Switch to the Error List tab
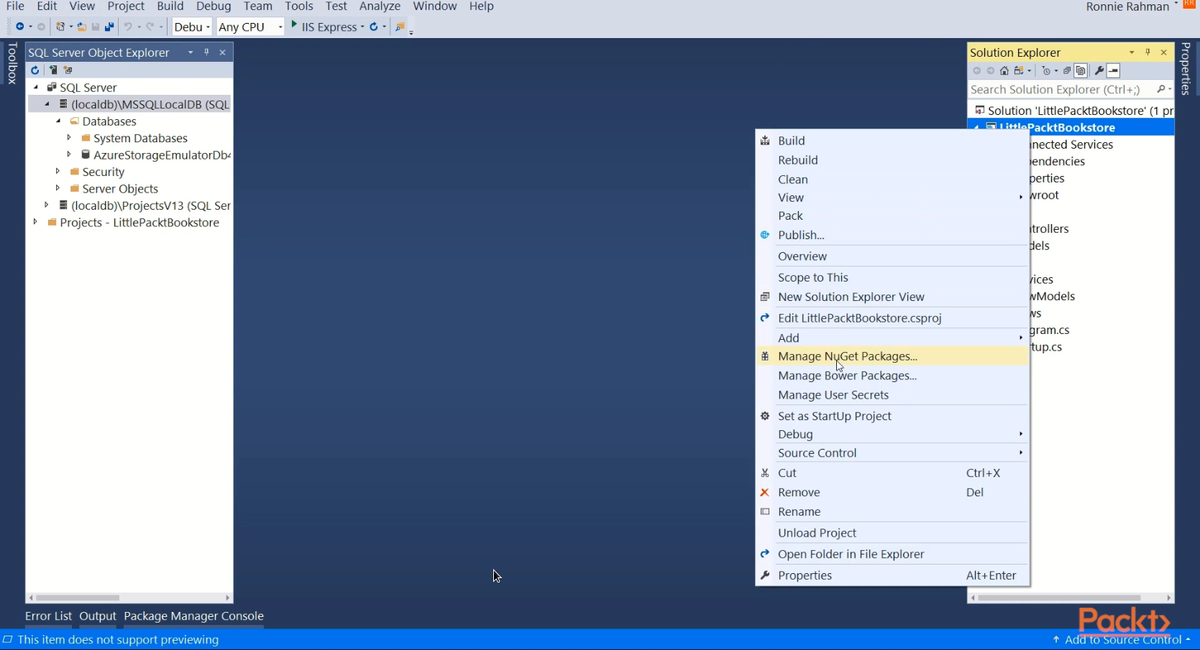The image size is (1200, 650). pyautogui.click(x=48, y=616)
